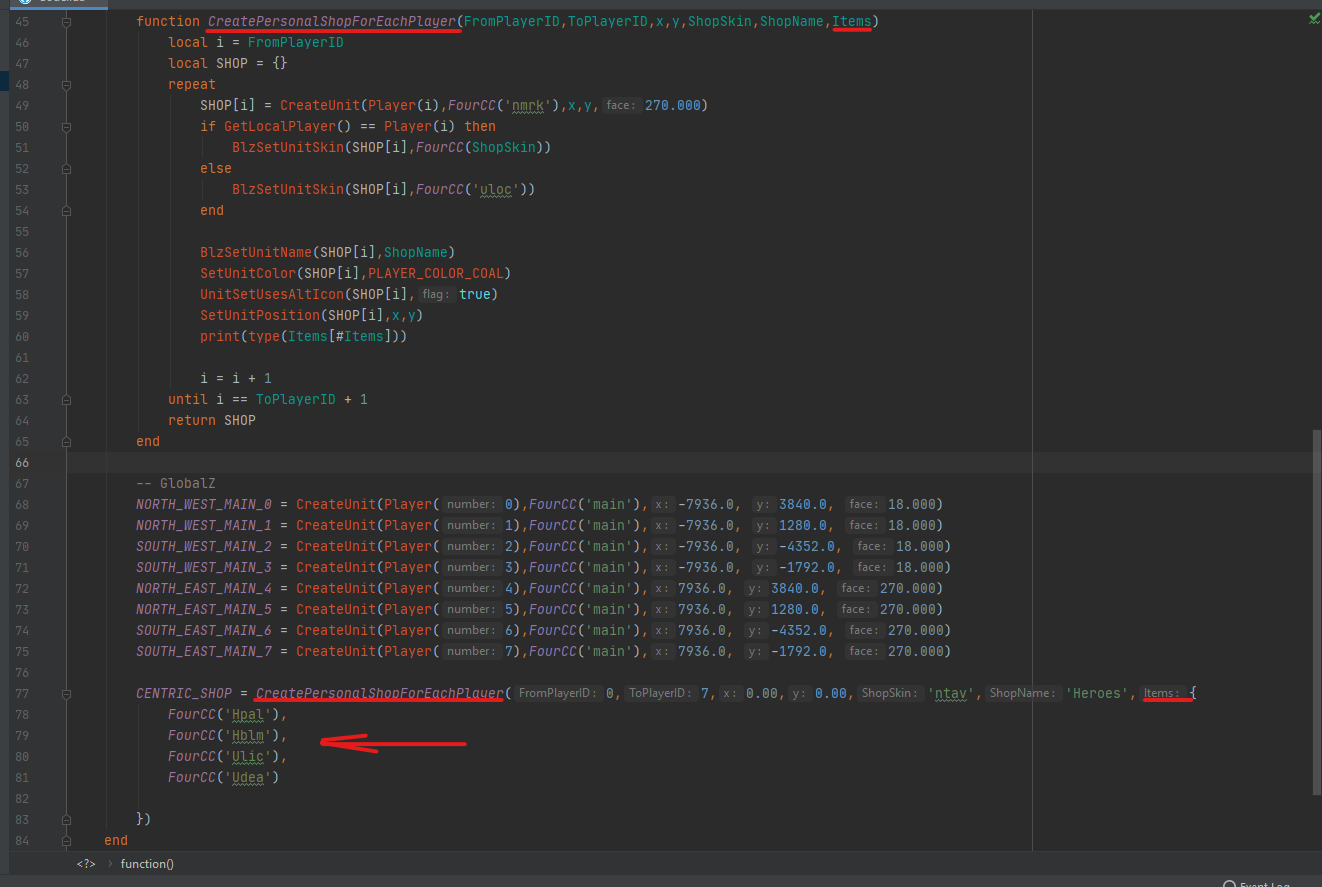Click the green inspection checkmark widget
1322x887 pixels.
[x=1313, y=19]
